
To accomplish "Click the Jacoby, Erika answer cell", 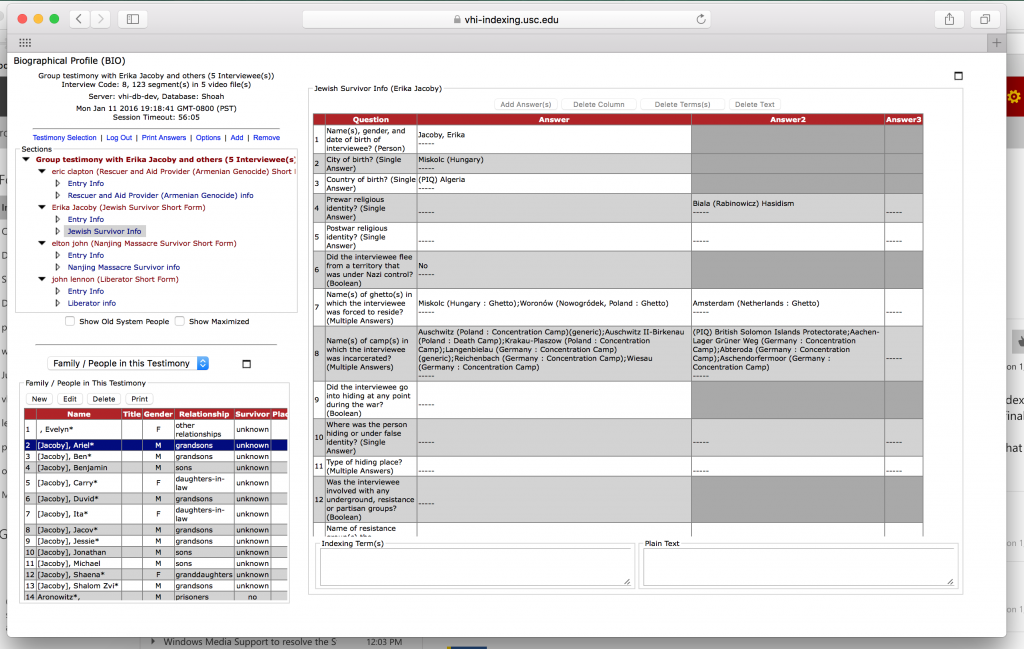I will [554, 139].
